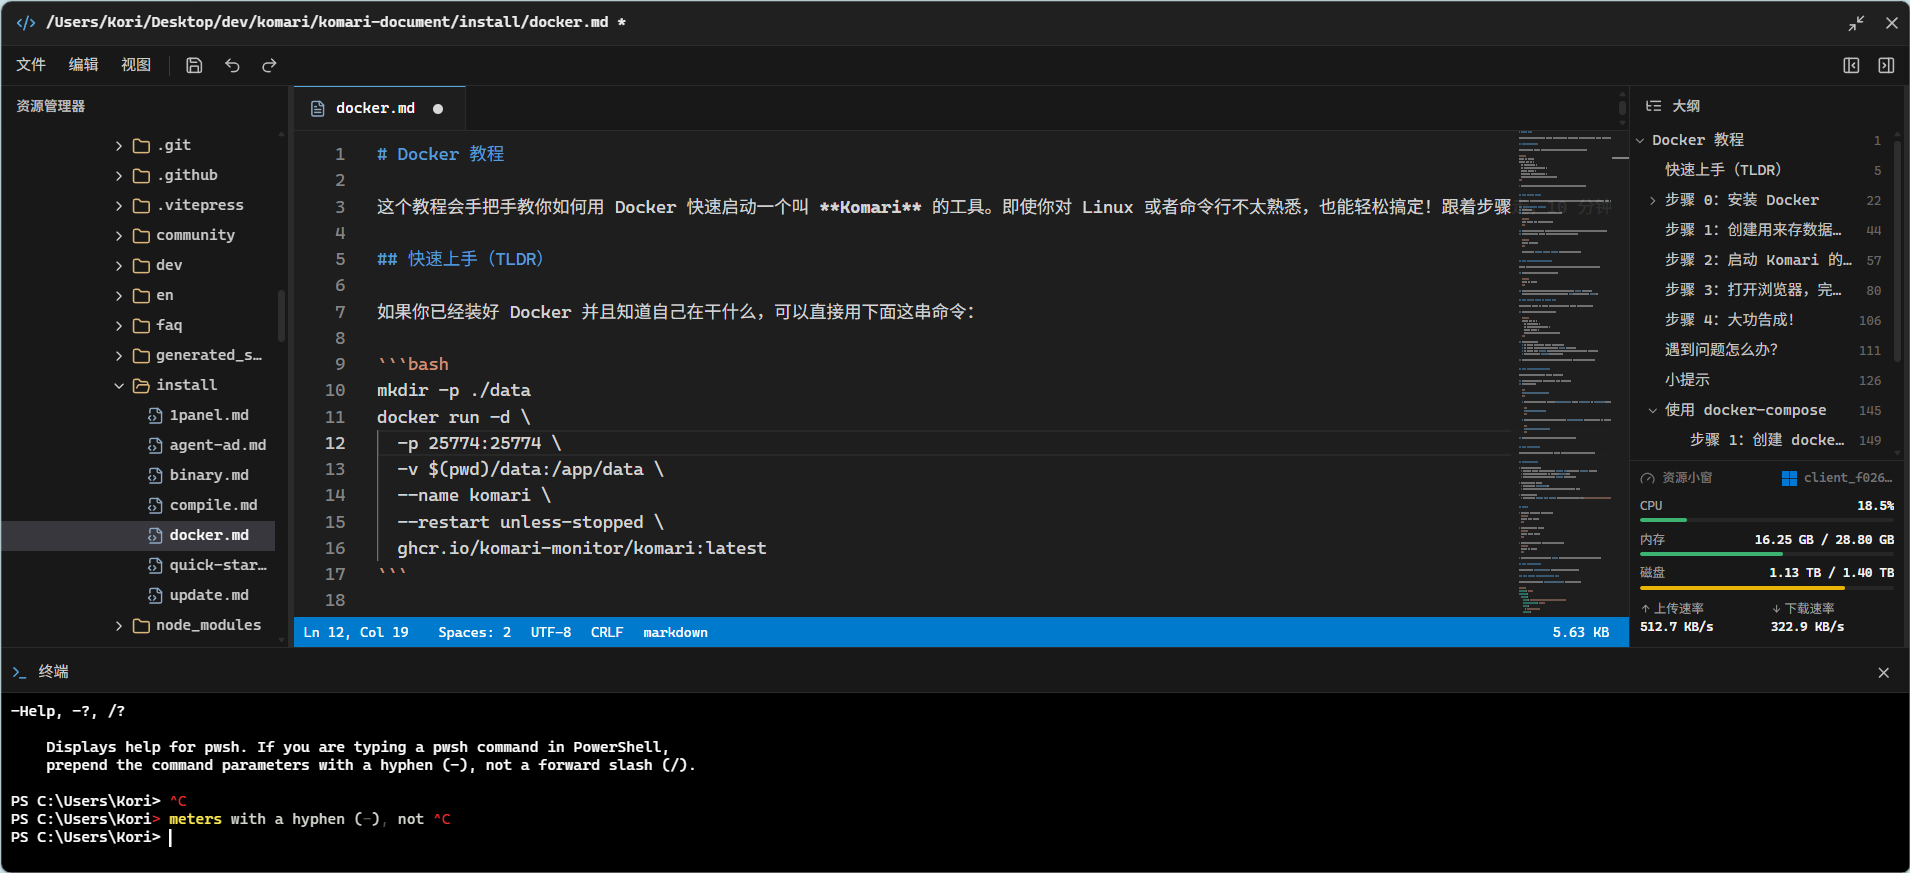The image size is (1910, 873).
Task: Expand the .git folder chevron
Action: point(119,146)
